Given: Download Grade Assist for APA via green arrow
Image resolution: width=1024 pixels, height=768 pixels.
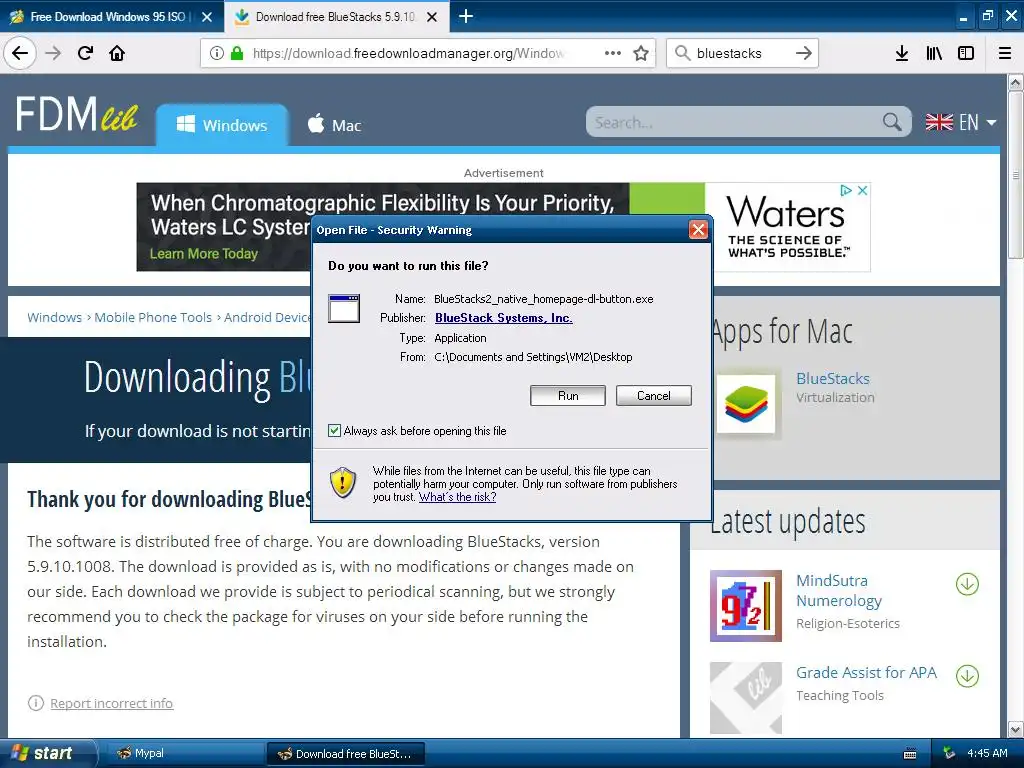Looking at the screenshot, I should 967,676.
